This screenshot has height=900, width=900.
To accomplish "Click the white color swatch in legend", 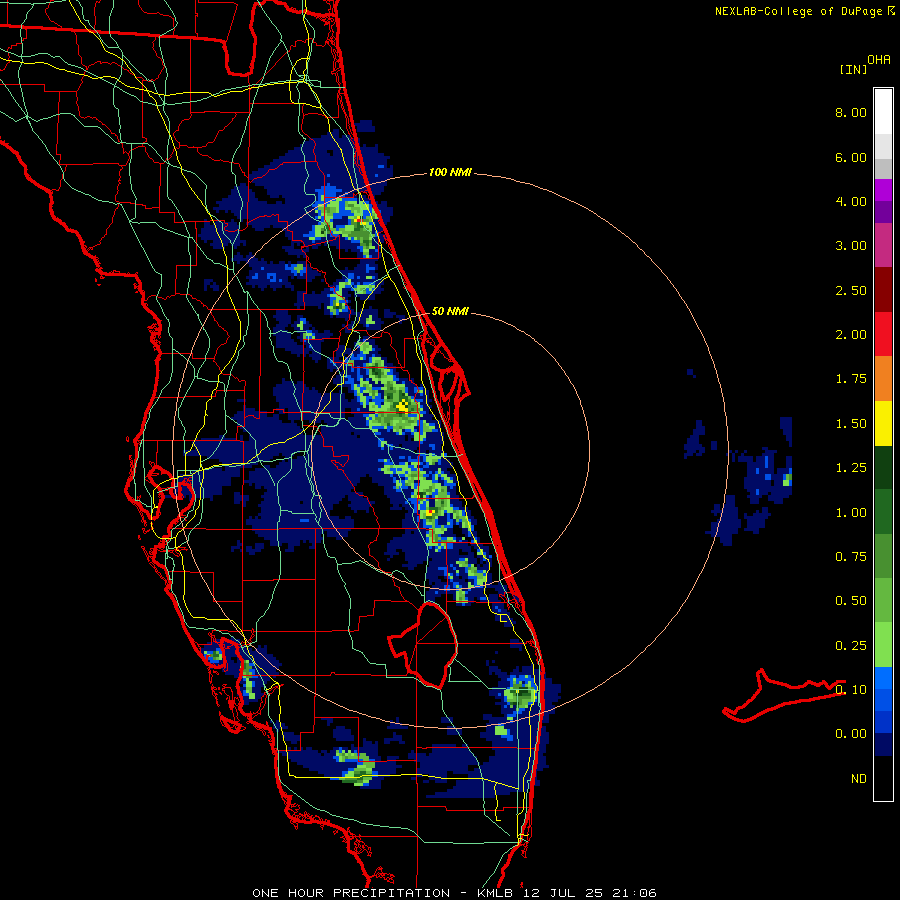I will point(883,112).
